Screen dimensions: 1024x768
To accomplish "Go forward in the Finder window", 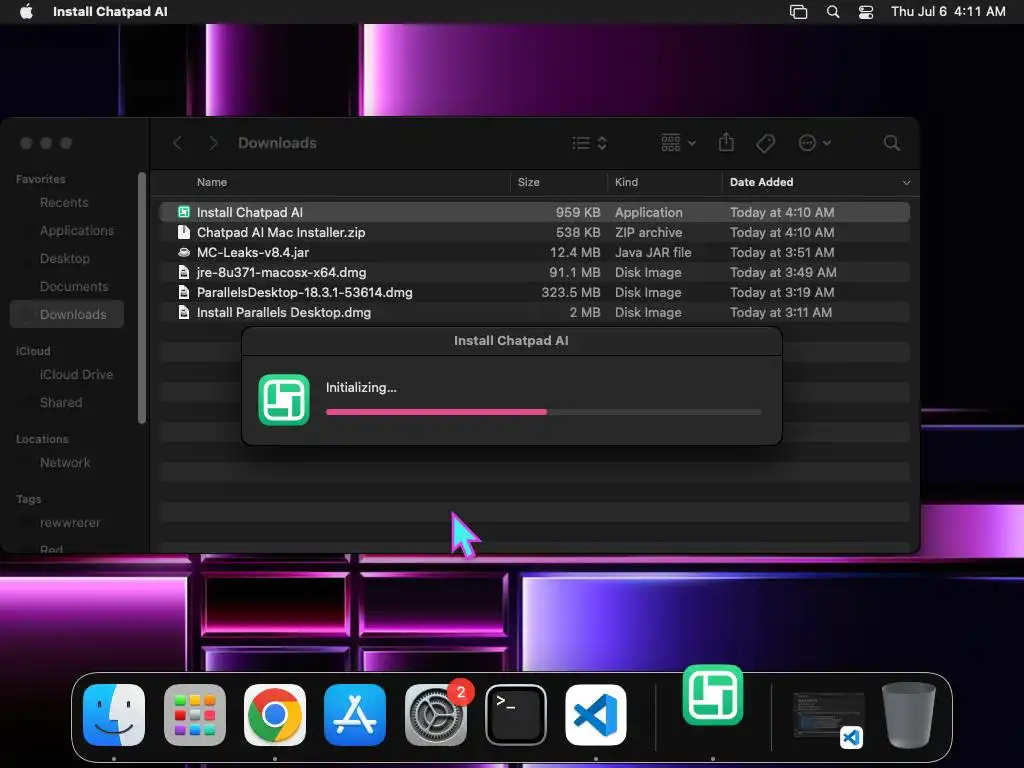I will pos(212,143).
